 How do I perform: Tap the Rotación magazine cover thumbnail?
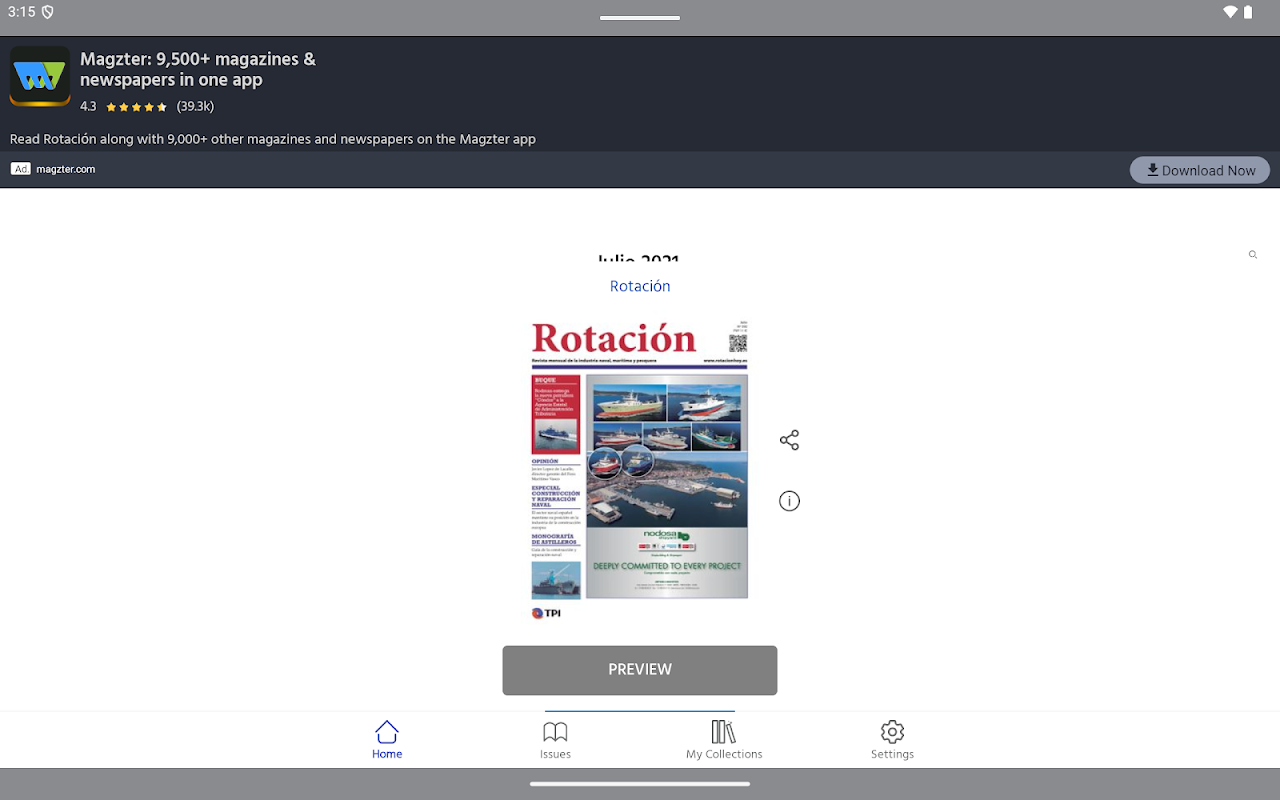pos(640,470)
